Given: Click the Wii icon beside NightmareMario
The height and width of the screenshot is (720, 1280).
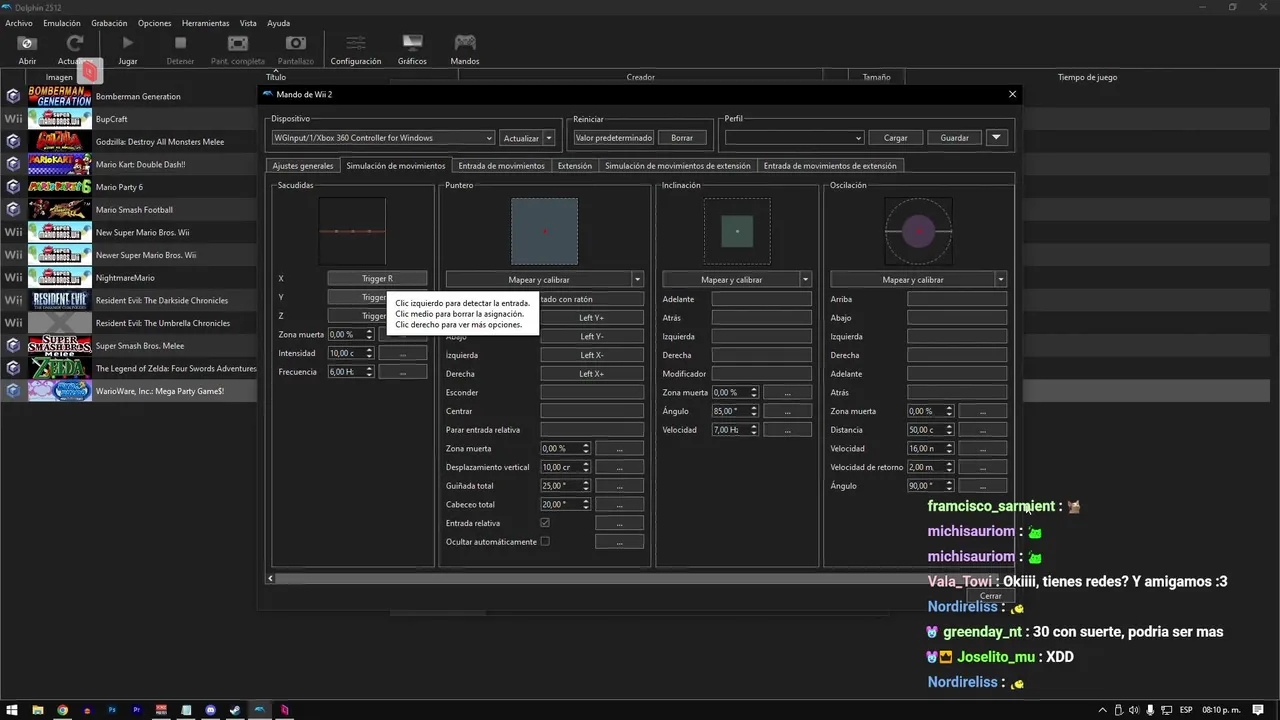Looking at the screenshot, I should (13, 277).
